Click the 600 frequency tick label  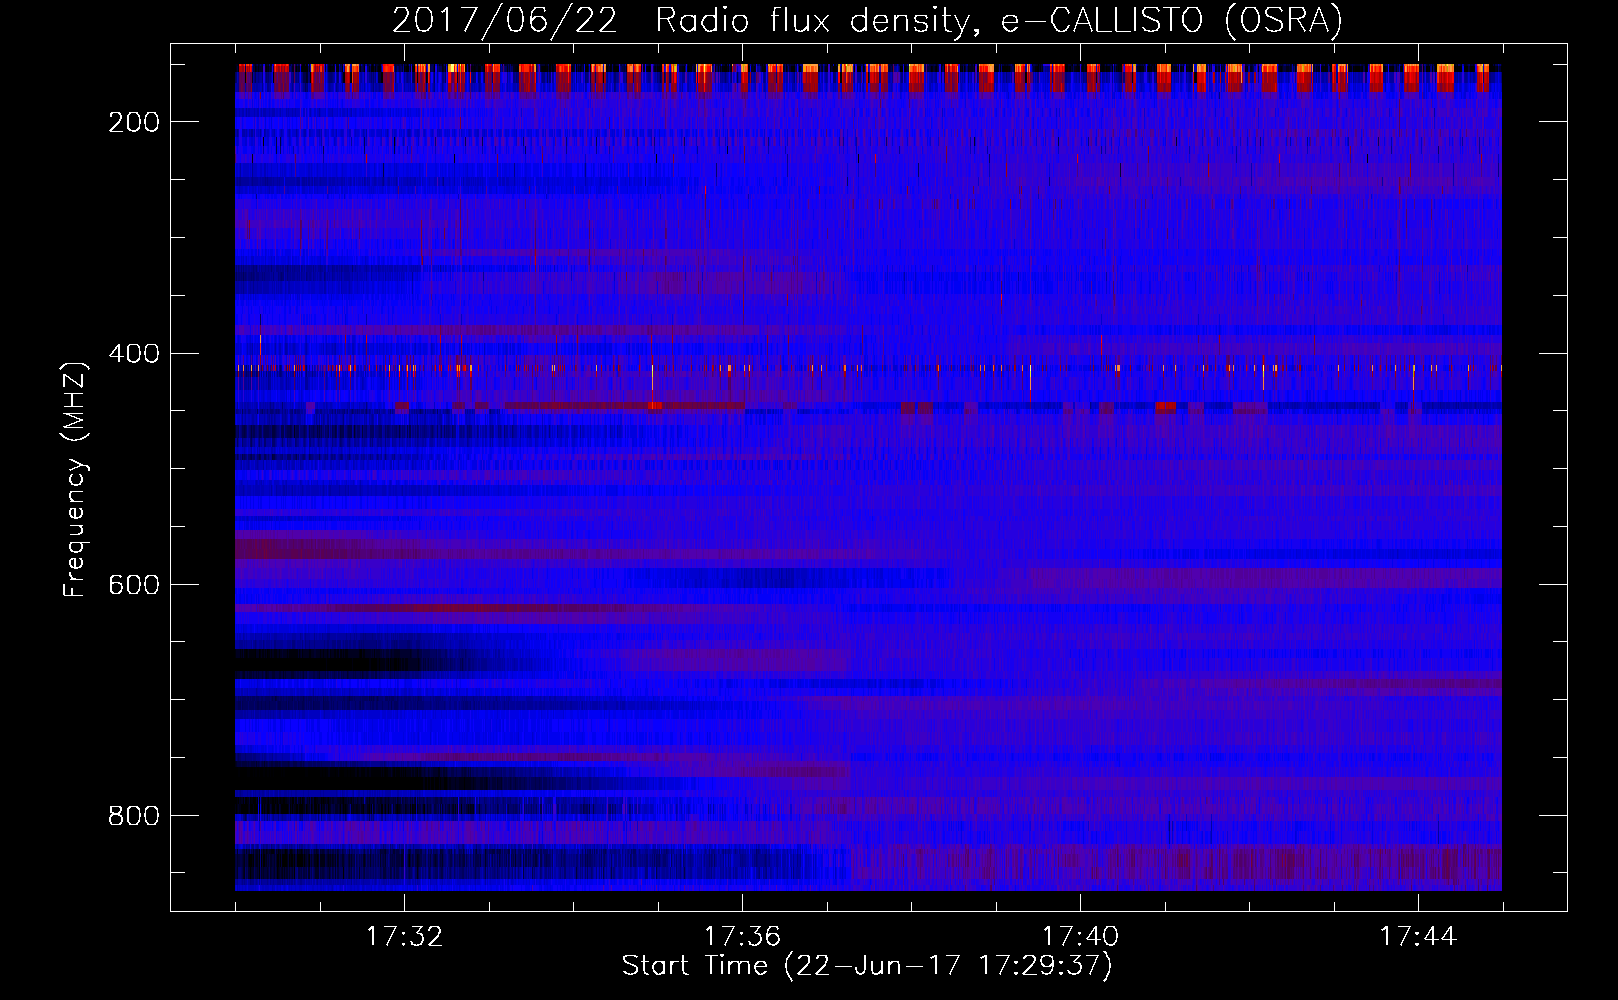tap(134, 585)
